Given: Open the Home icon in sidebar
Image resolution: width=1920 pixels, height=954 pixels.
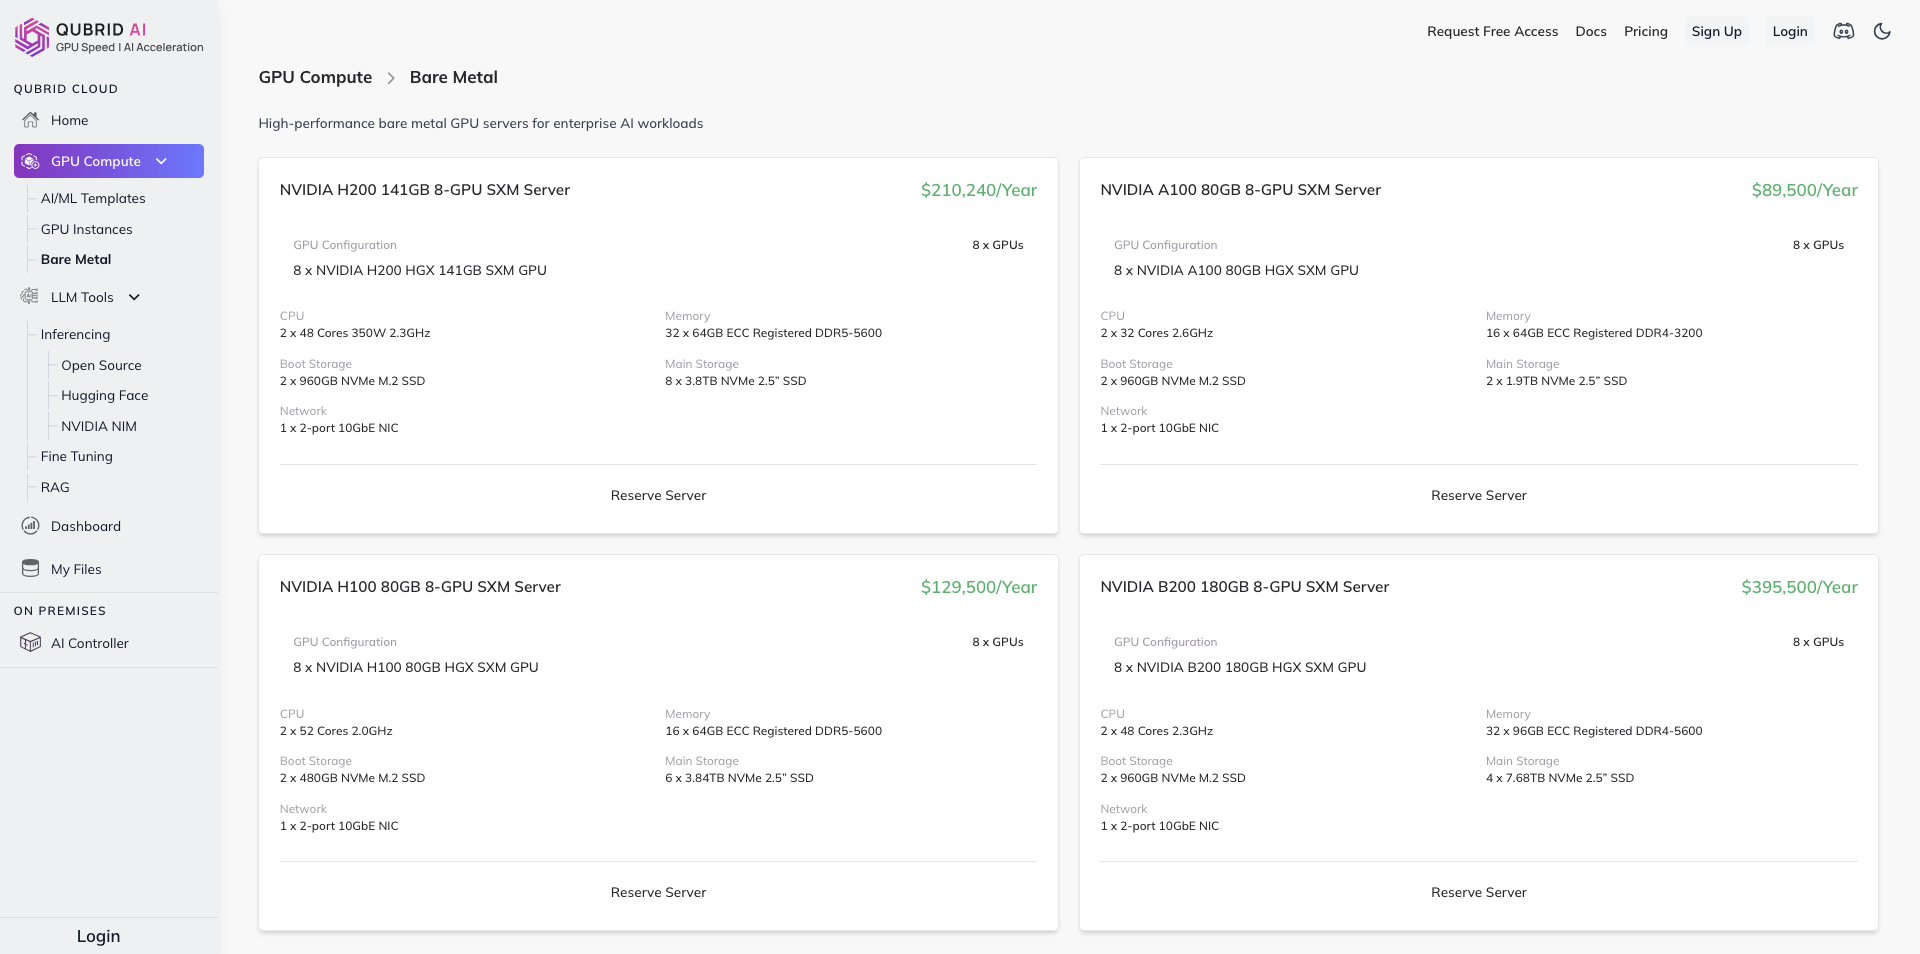Looking at the screenshot, I should tap(31, 120).
